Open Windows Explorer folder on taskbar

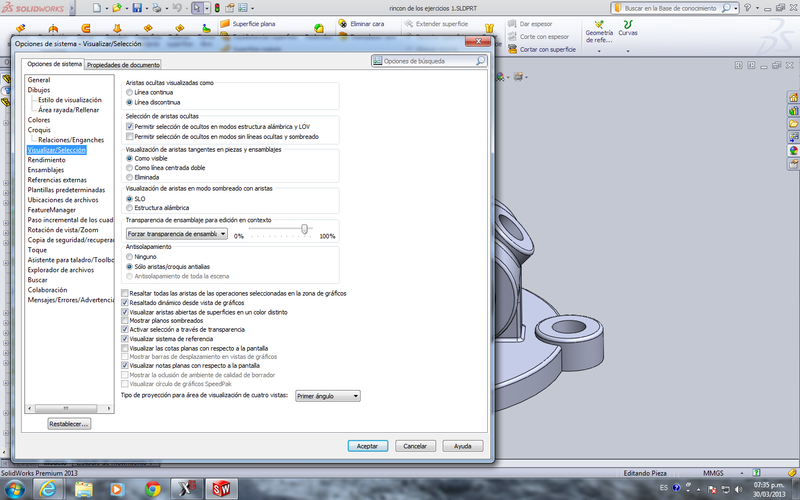(83, 489)
